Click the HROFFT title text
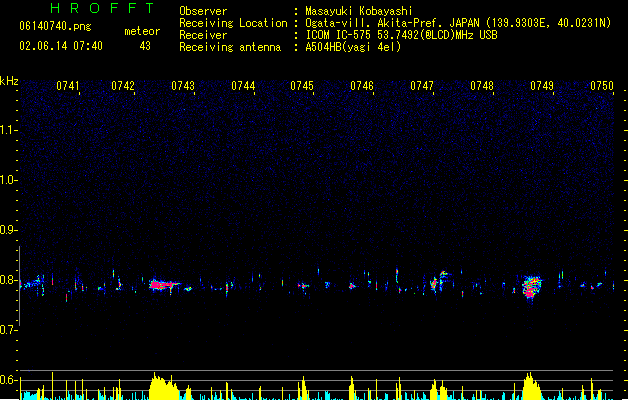Screen dimensions: 629x400 [102, 8]
